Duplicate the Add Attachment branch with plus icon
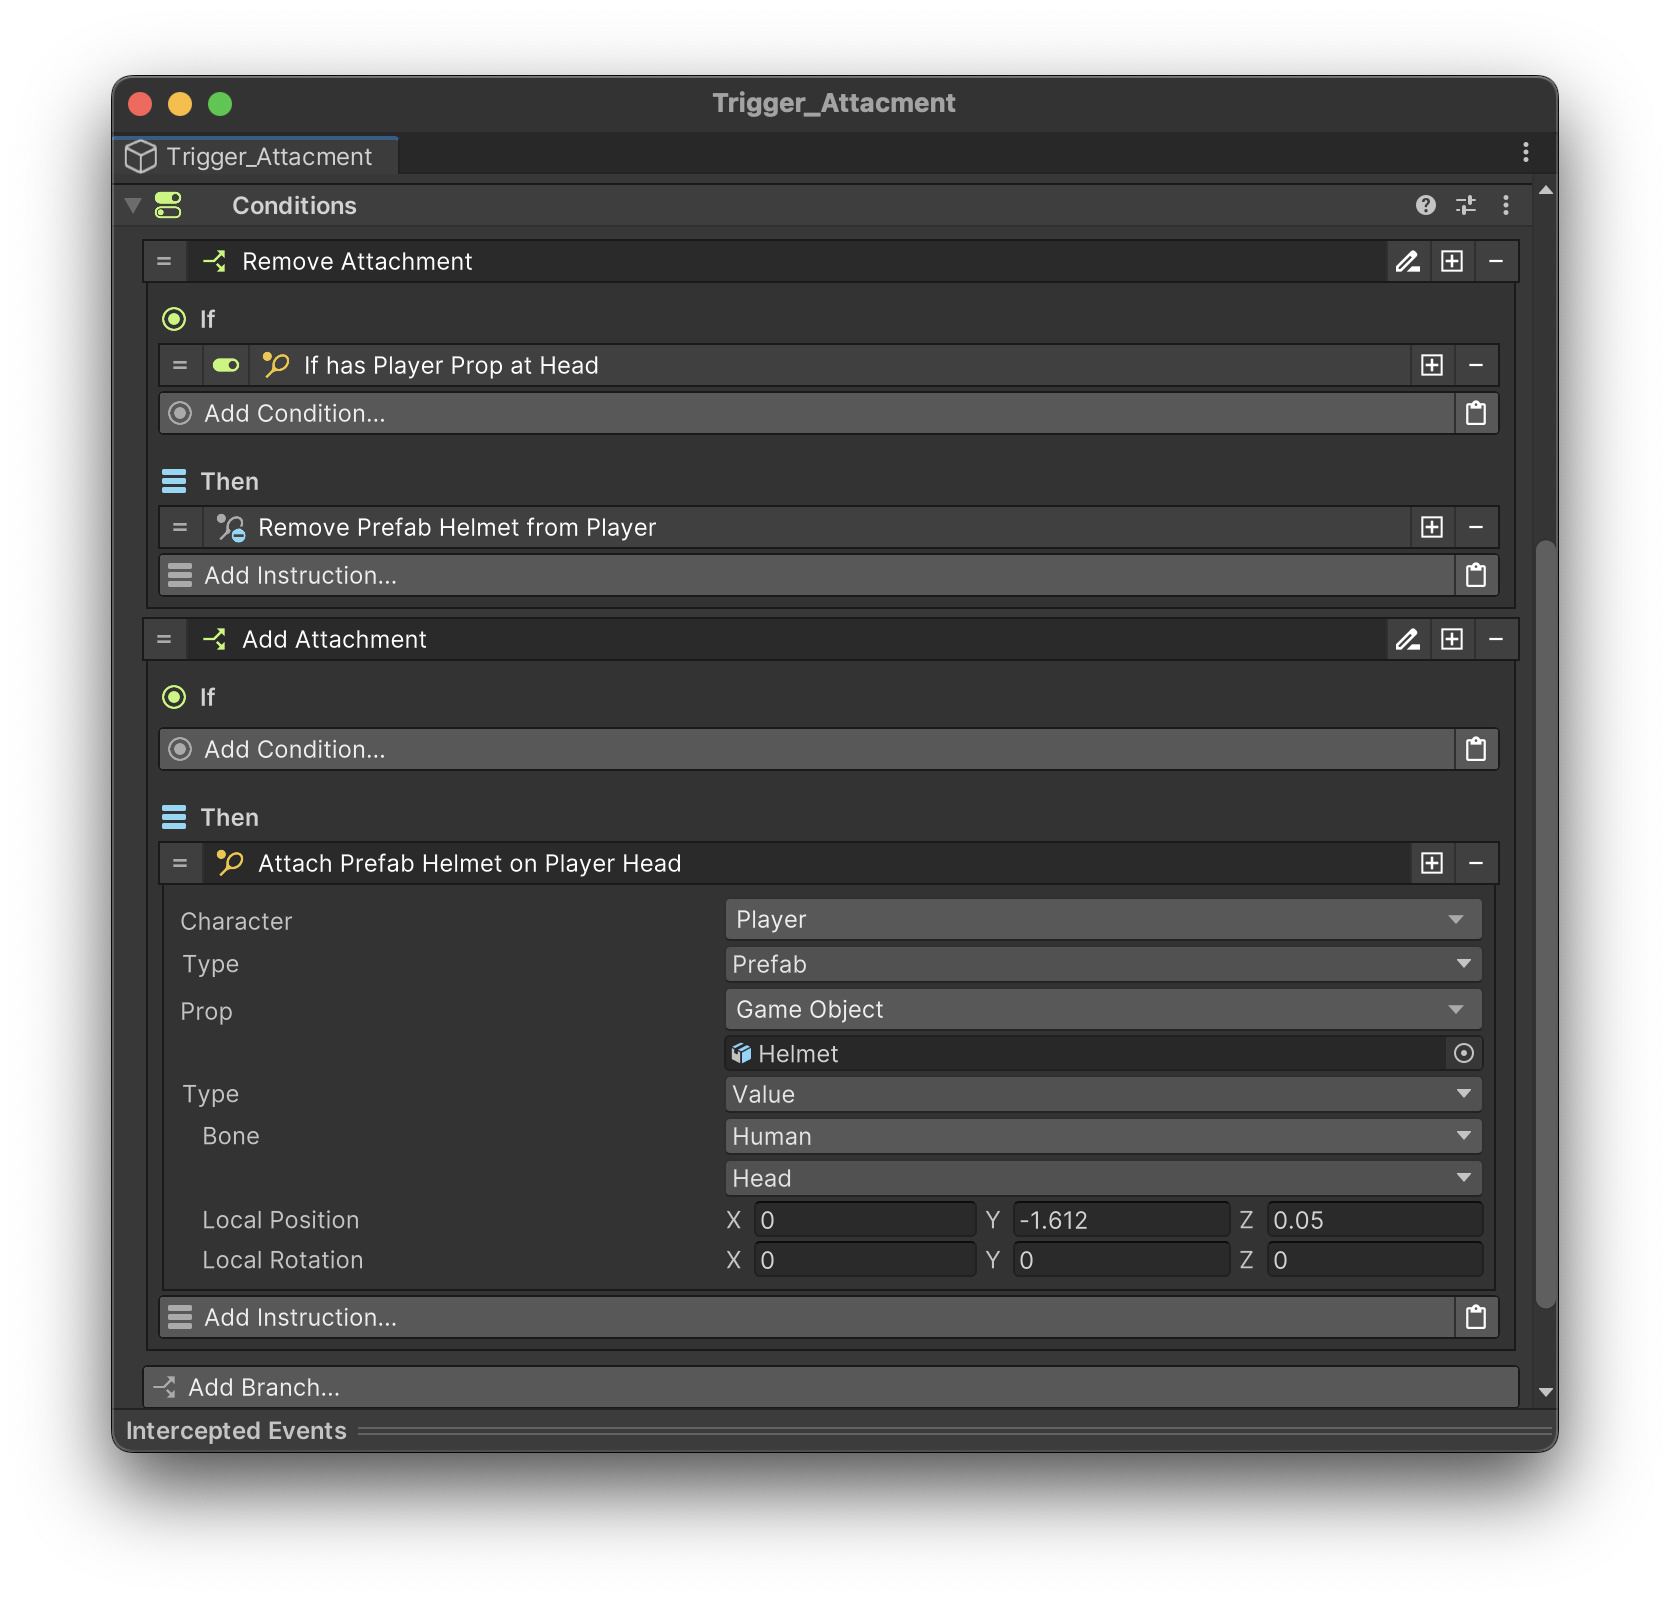 [1452, 640]
